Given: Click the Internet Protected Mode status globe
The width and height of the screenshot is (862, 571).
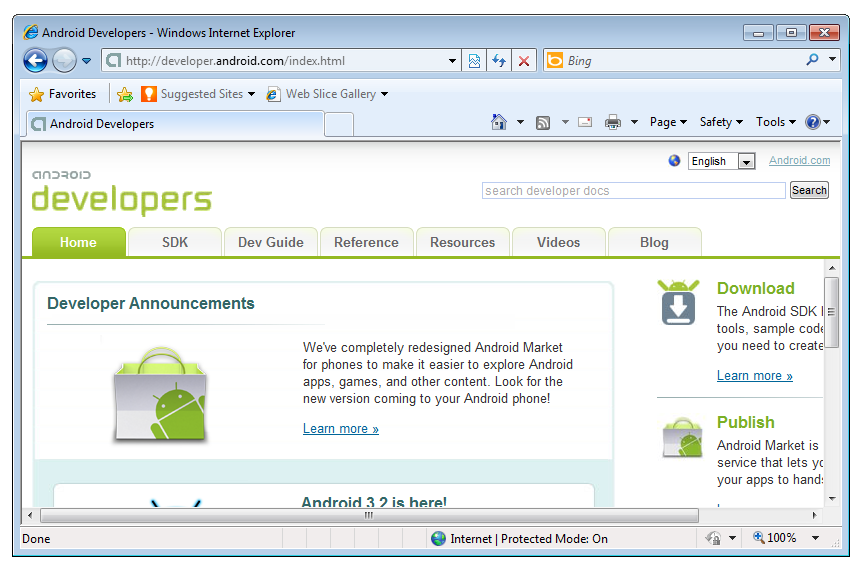Looking at the screenshot, I should point(438,539).
